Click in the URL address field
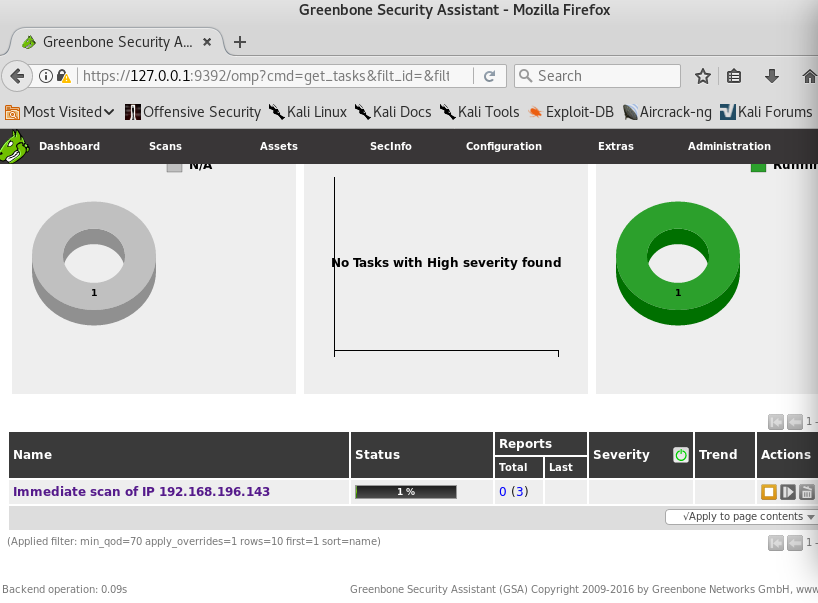818x603 pixels. tap(266, 76)
